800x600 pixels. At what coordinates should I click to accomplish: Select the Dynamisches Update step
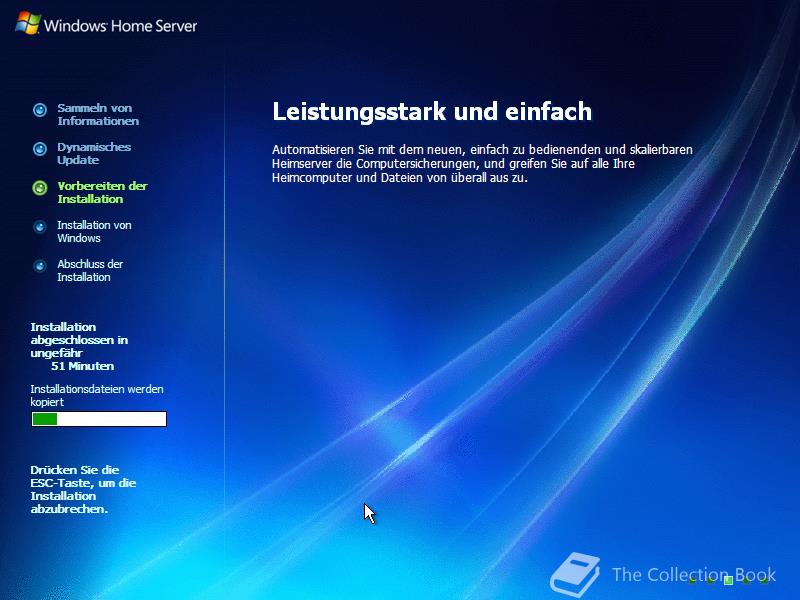(x=94, y=153)
